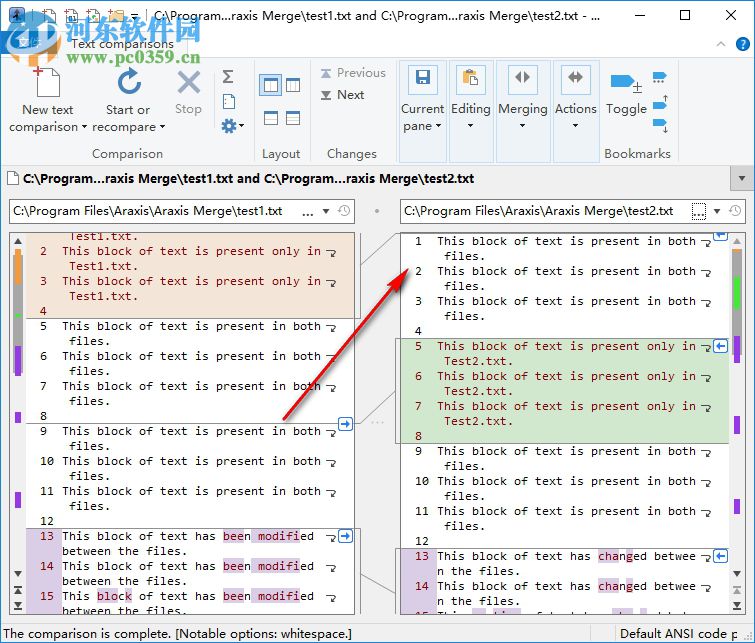The image size is (755, 643).
Task: Click the Toggle bookmark icon
Action: click(625, 84)
